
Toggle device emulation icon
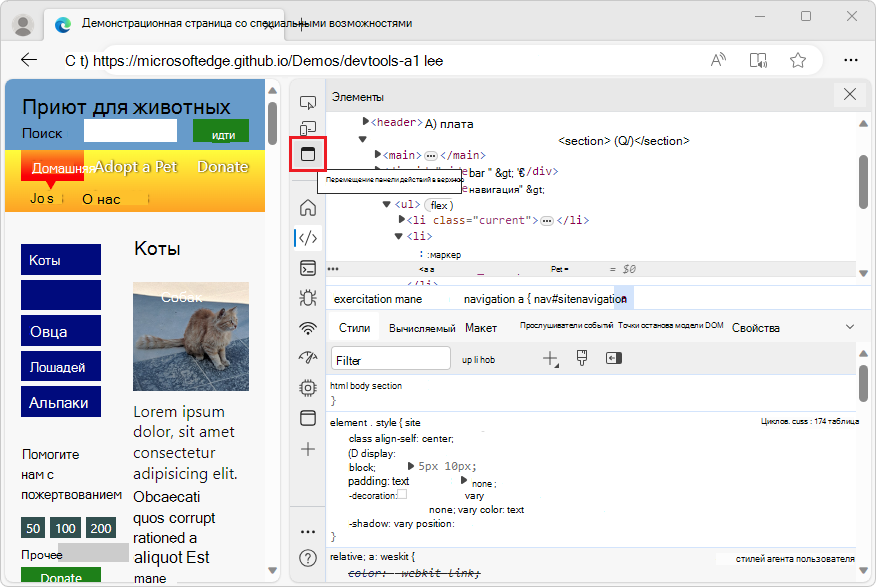308,128
